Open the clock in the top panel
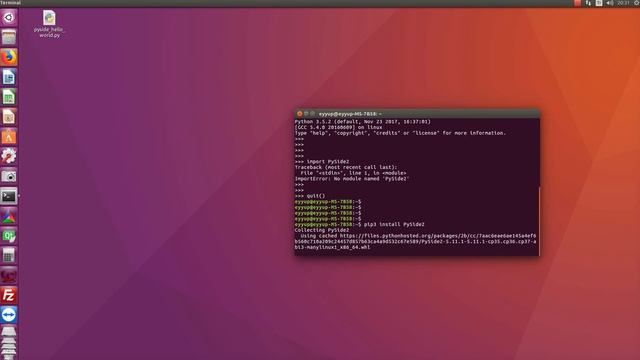 pos(623,3)
